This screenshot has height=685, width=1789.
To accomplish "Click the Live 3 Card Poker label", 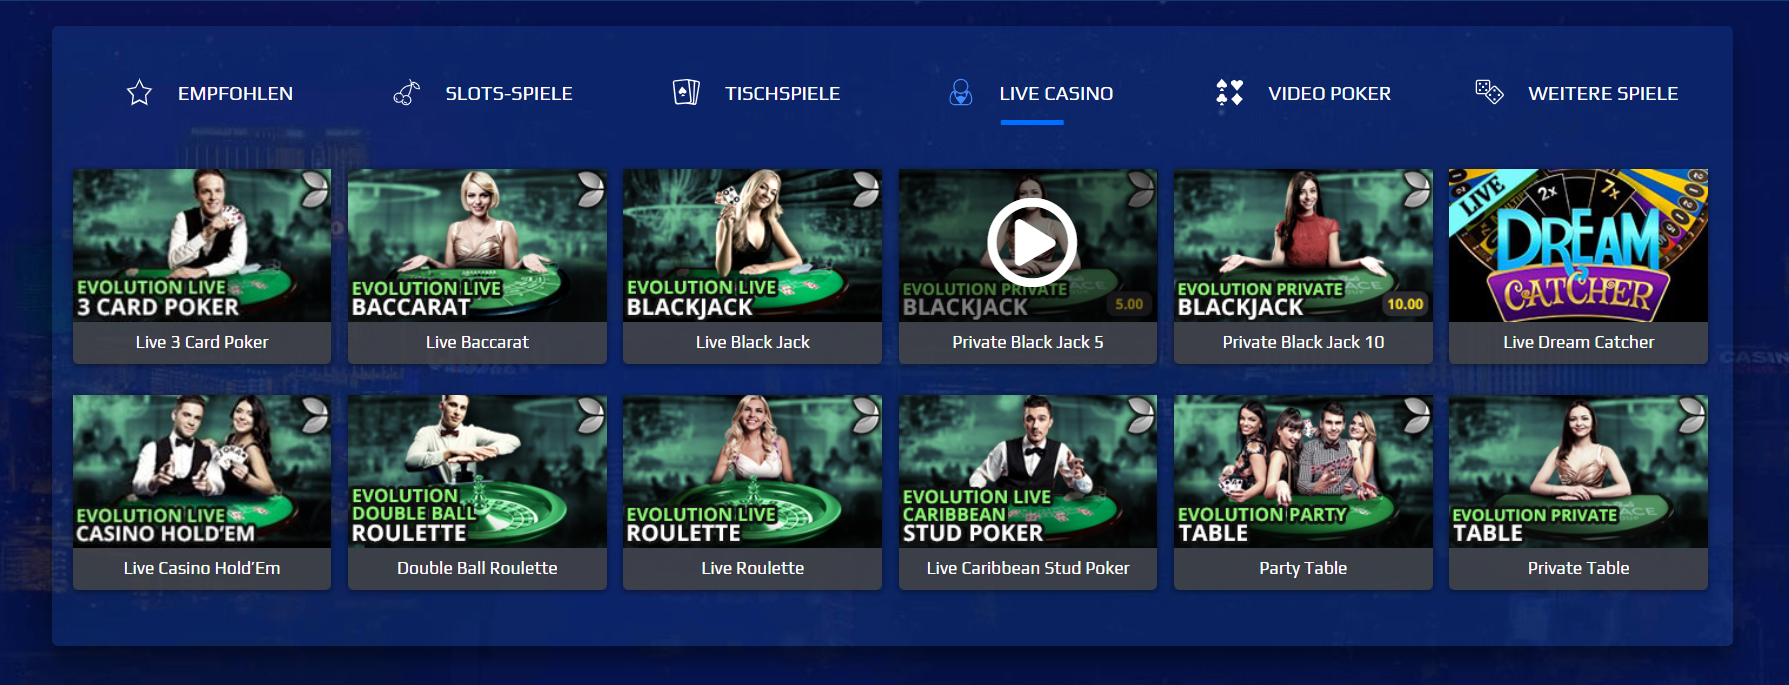I will pyautogui.click(x=202, y=342).
